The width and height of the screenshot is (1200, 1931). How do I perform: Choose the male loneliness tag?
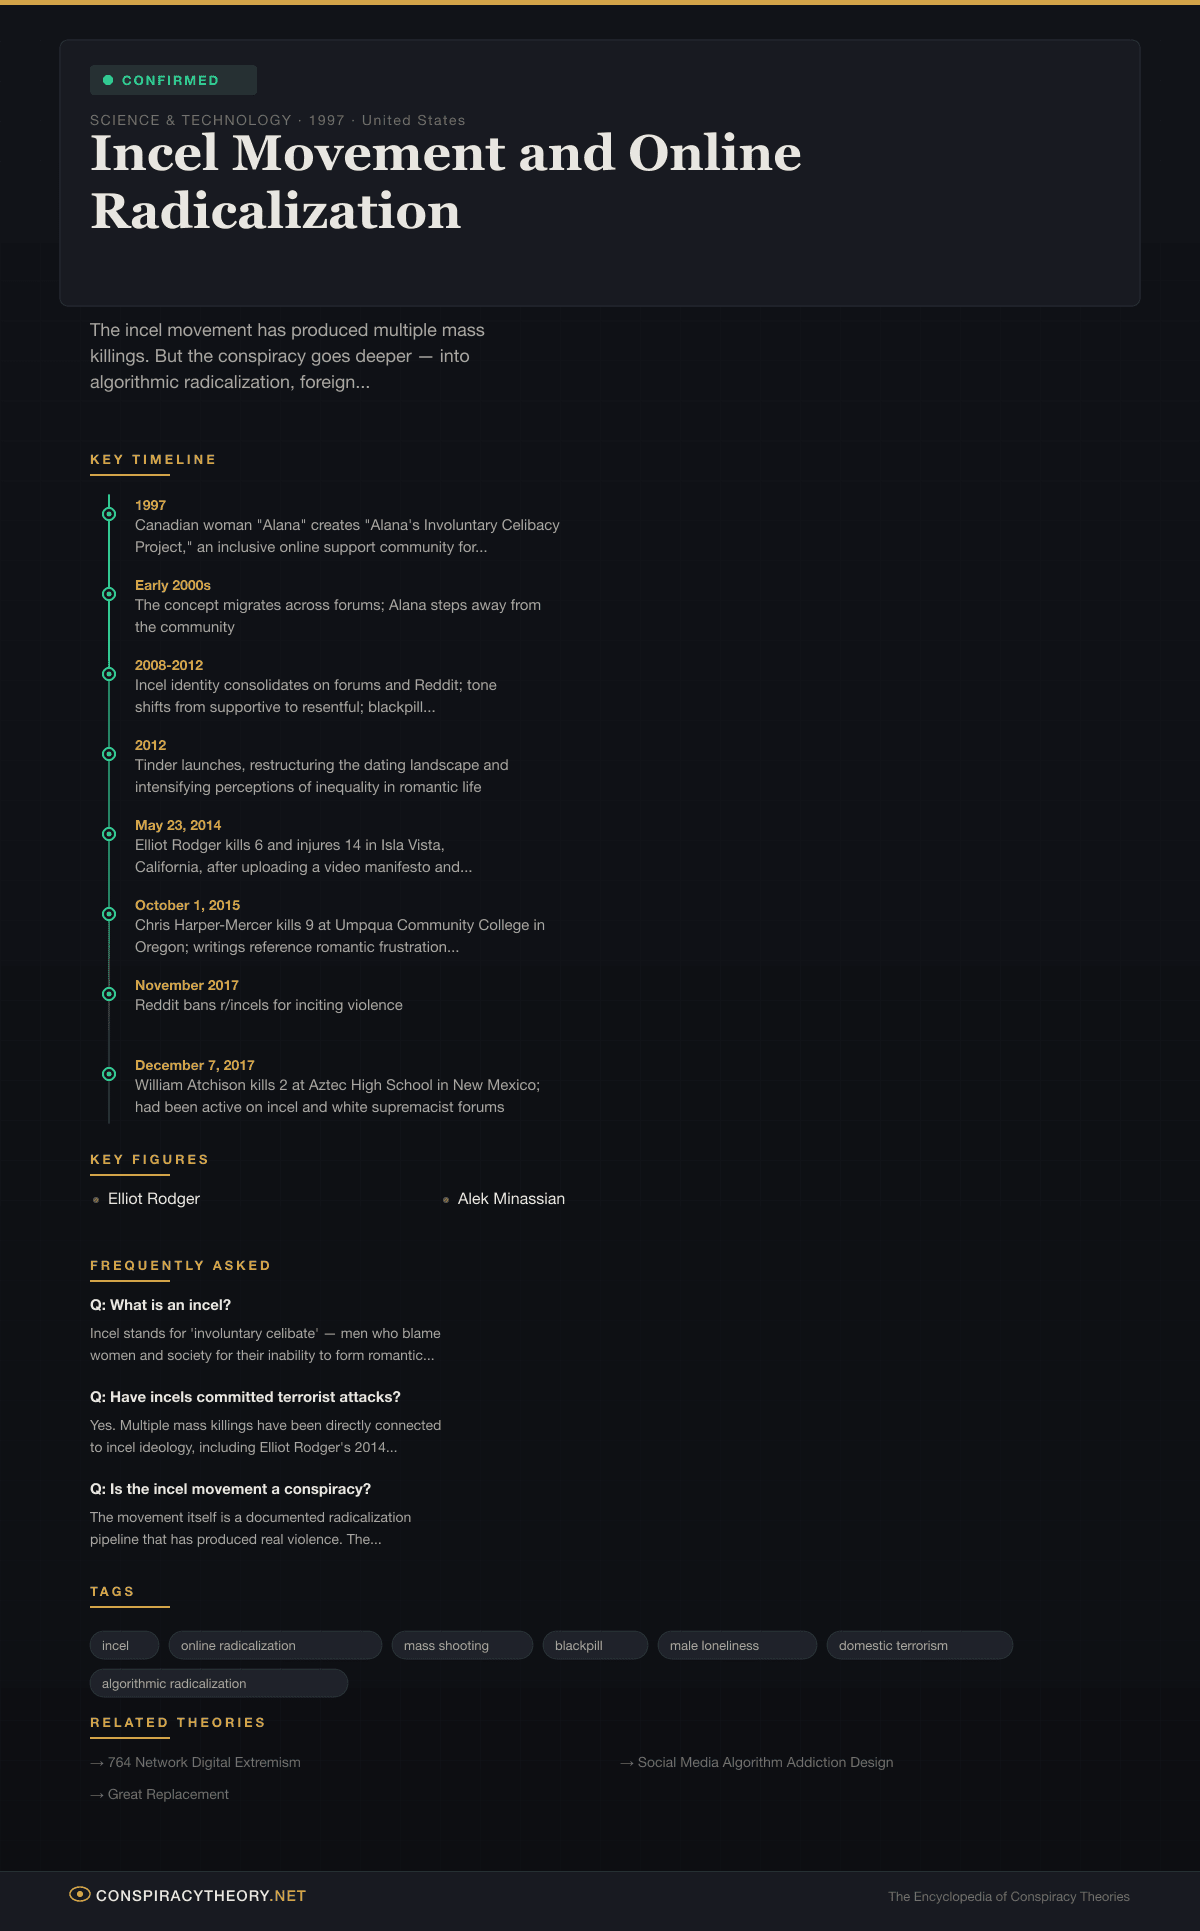coord(737,1645)
